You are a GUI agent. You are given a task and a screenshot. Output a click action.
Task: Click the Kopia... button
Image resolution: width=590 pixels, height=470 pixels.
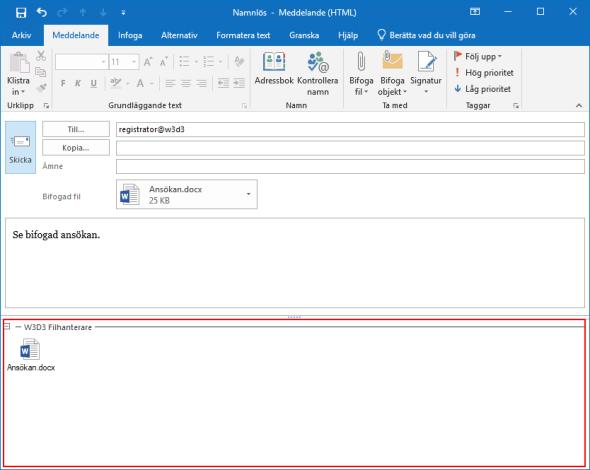[76, 148]
